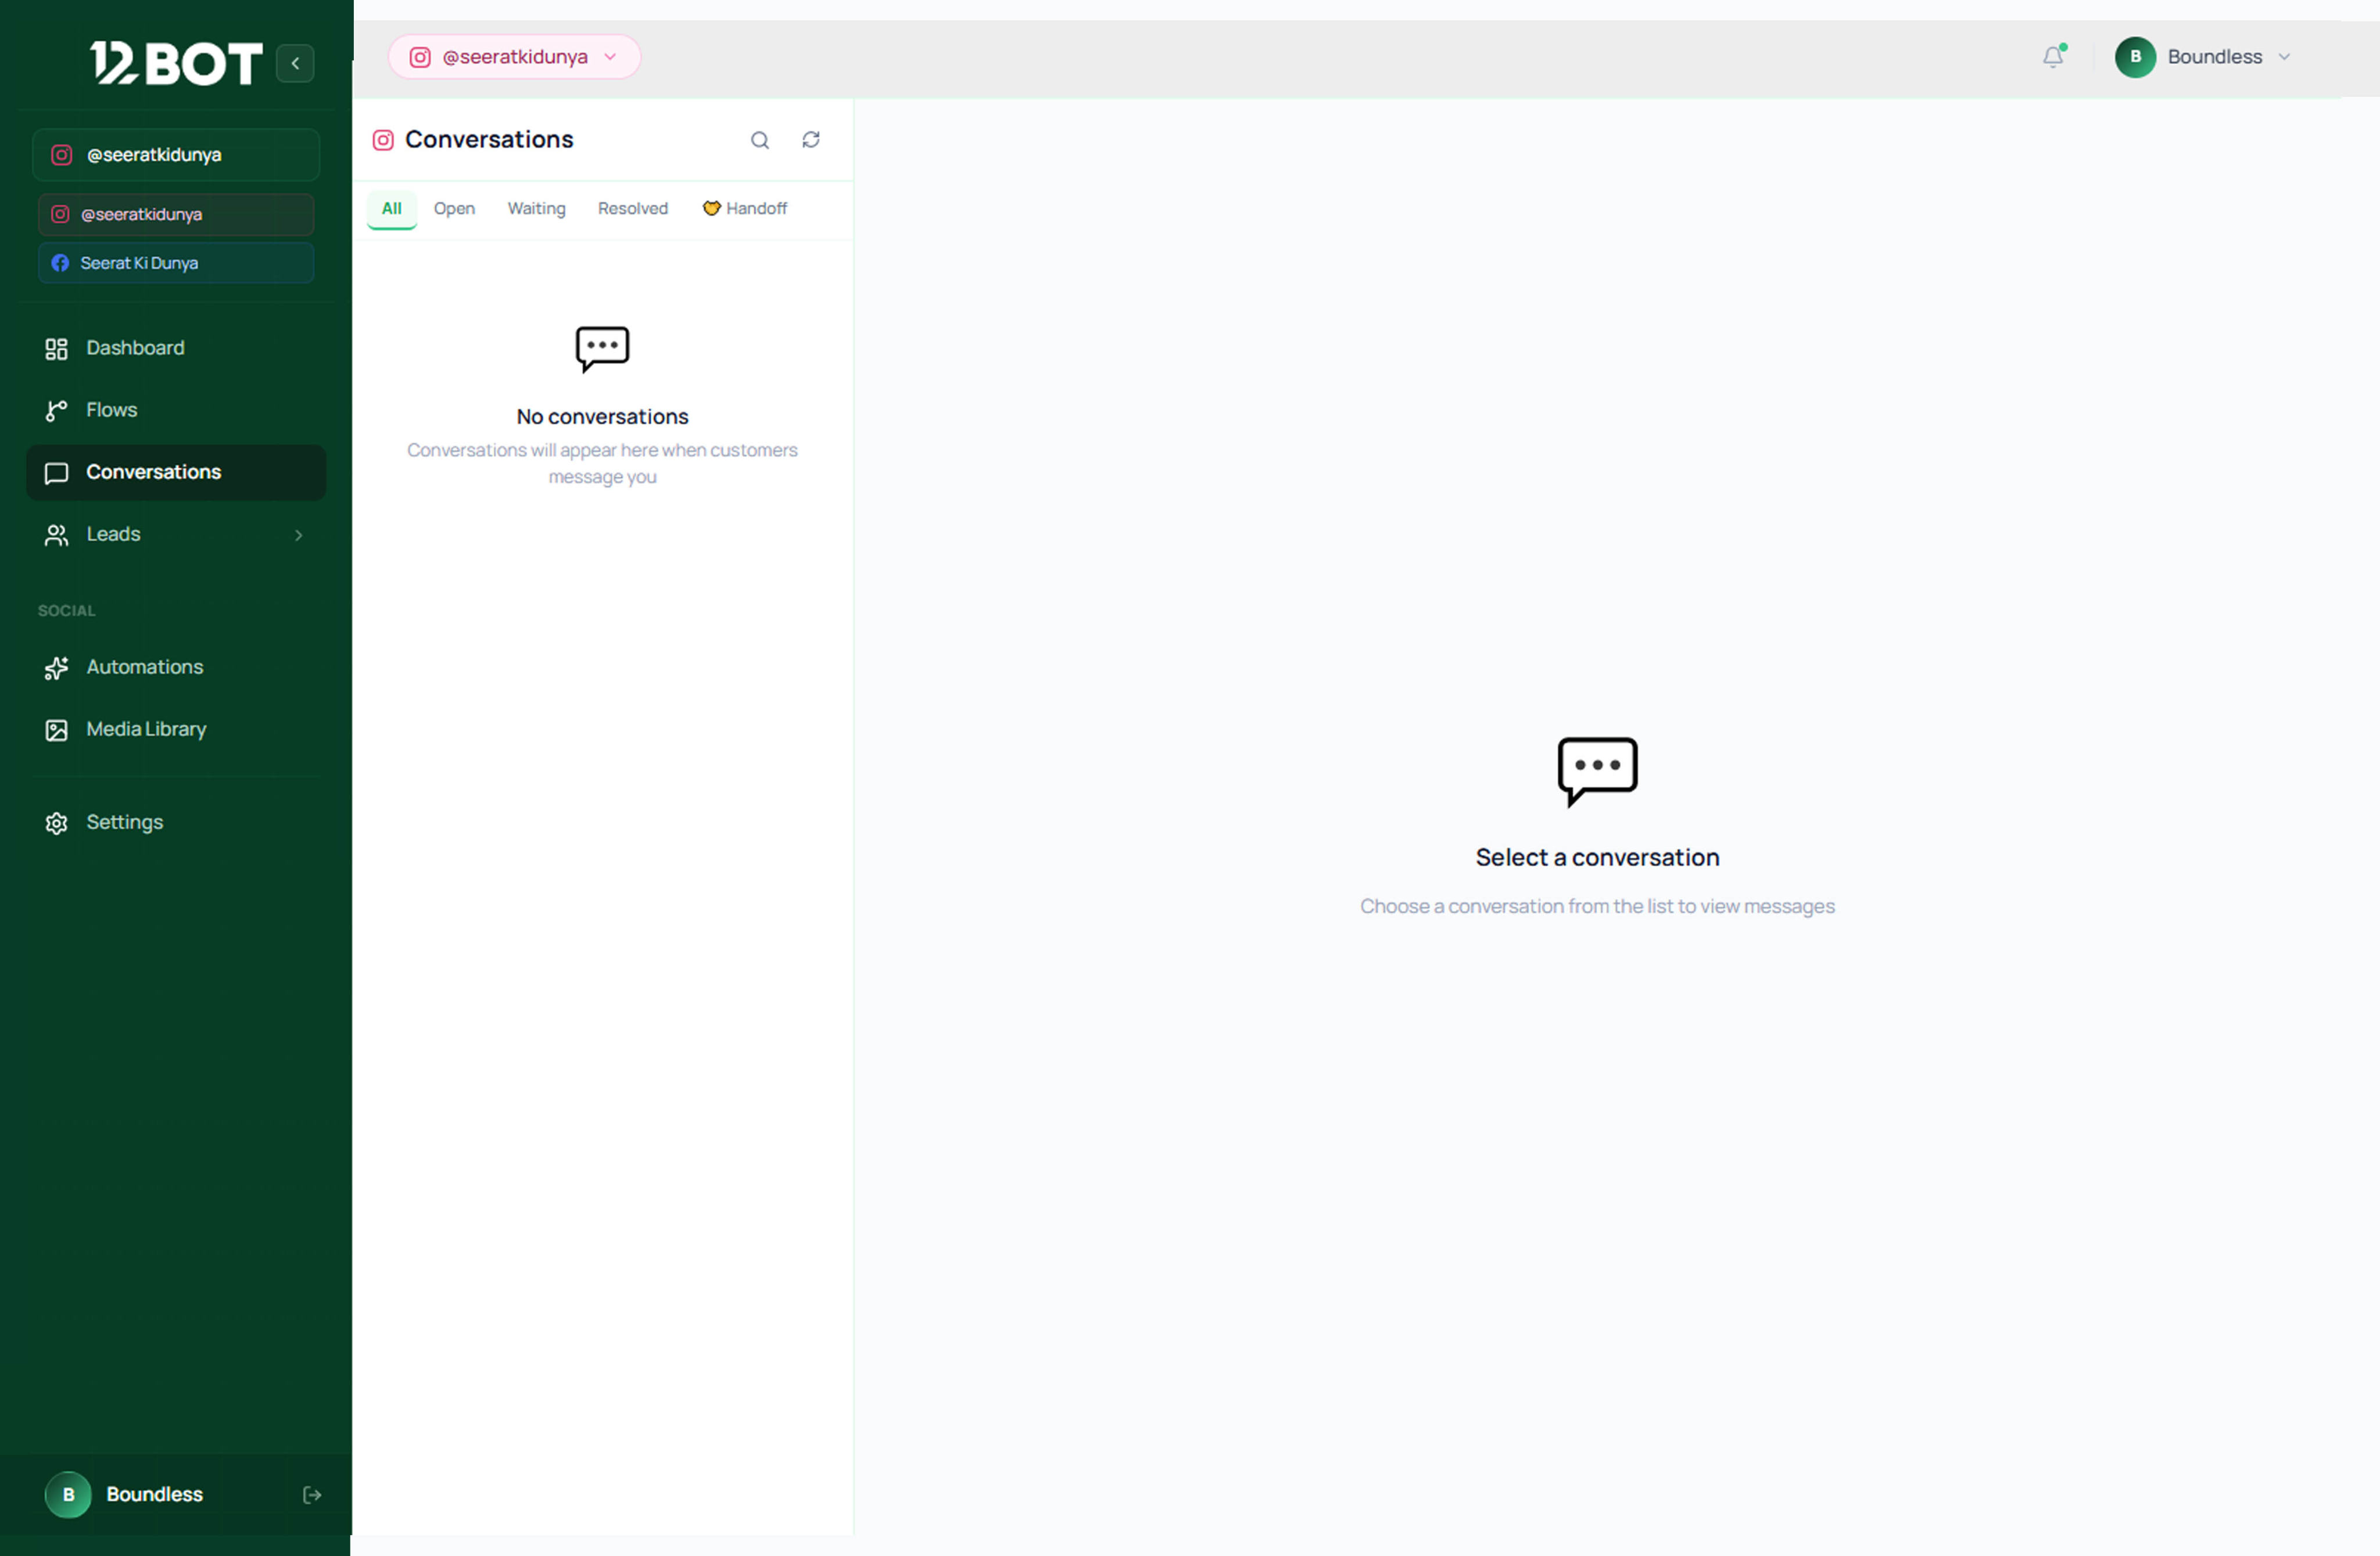The width and height of the screenshot is (2380, 1556).
Task: Go to Flows in the sidebar
Action: (176, 410)
